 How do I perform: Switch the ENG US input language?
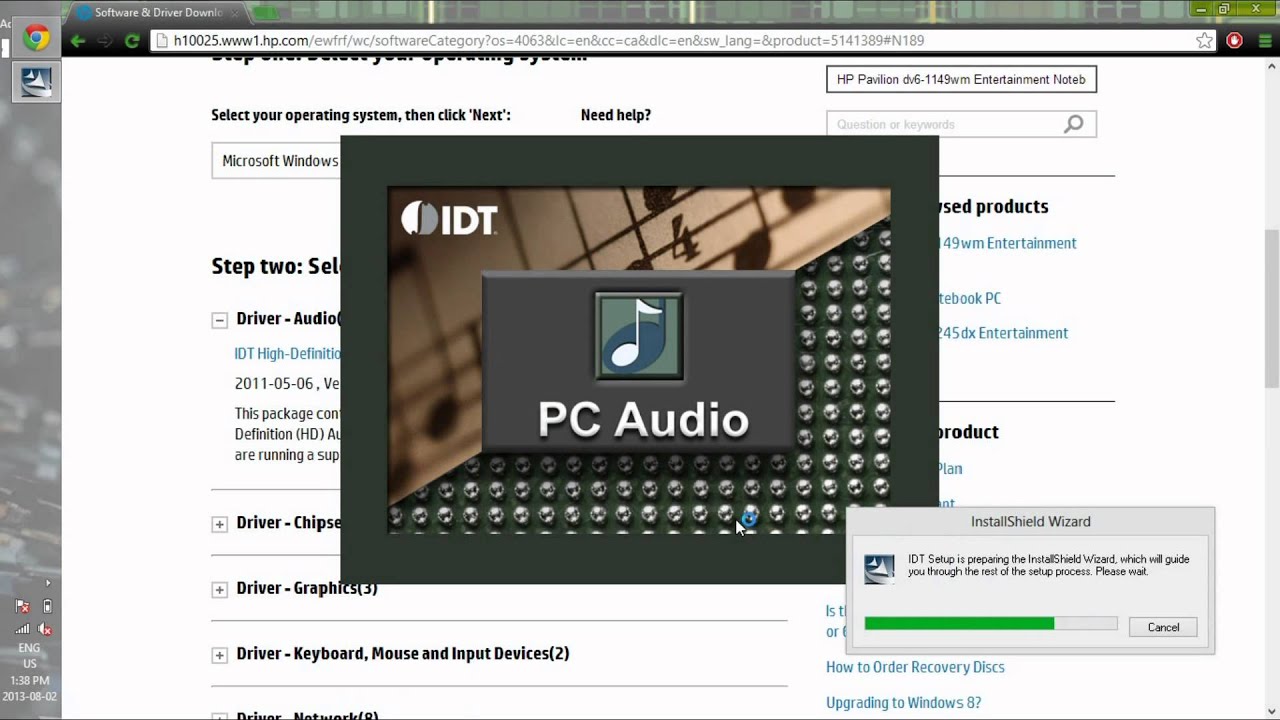coord(30,656)
